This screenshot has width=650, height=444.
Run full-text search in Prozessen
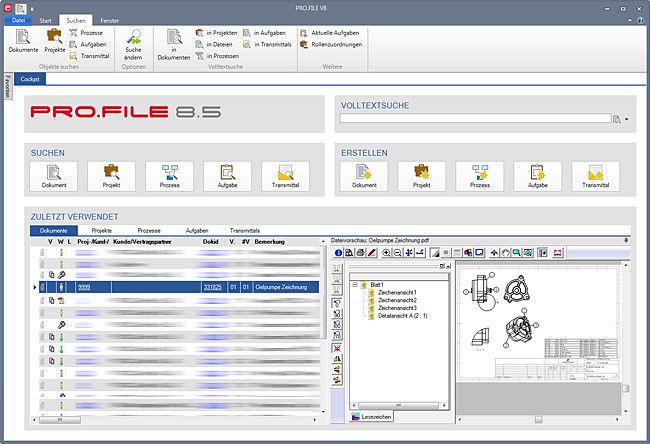click(217, 56)
